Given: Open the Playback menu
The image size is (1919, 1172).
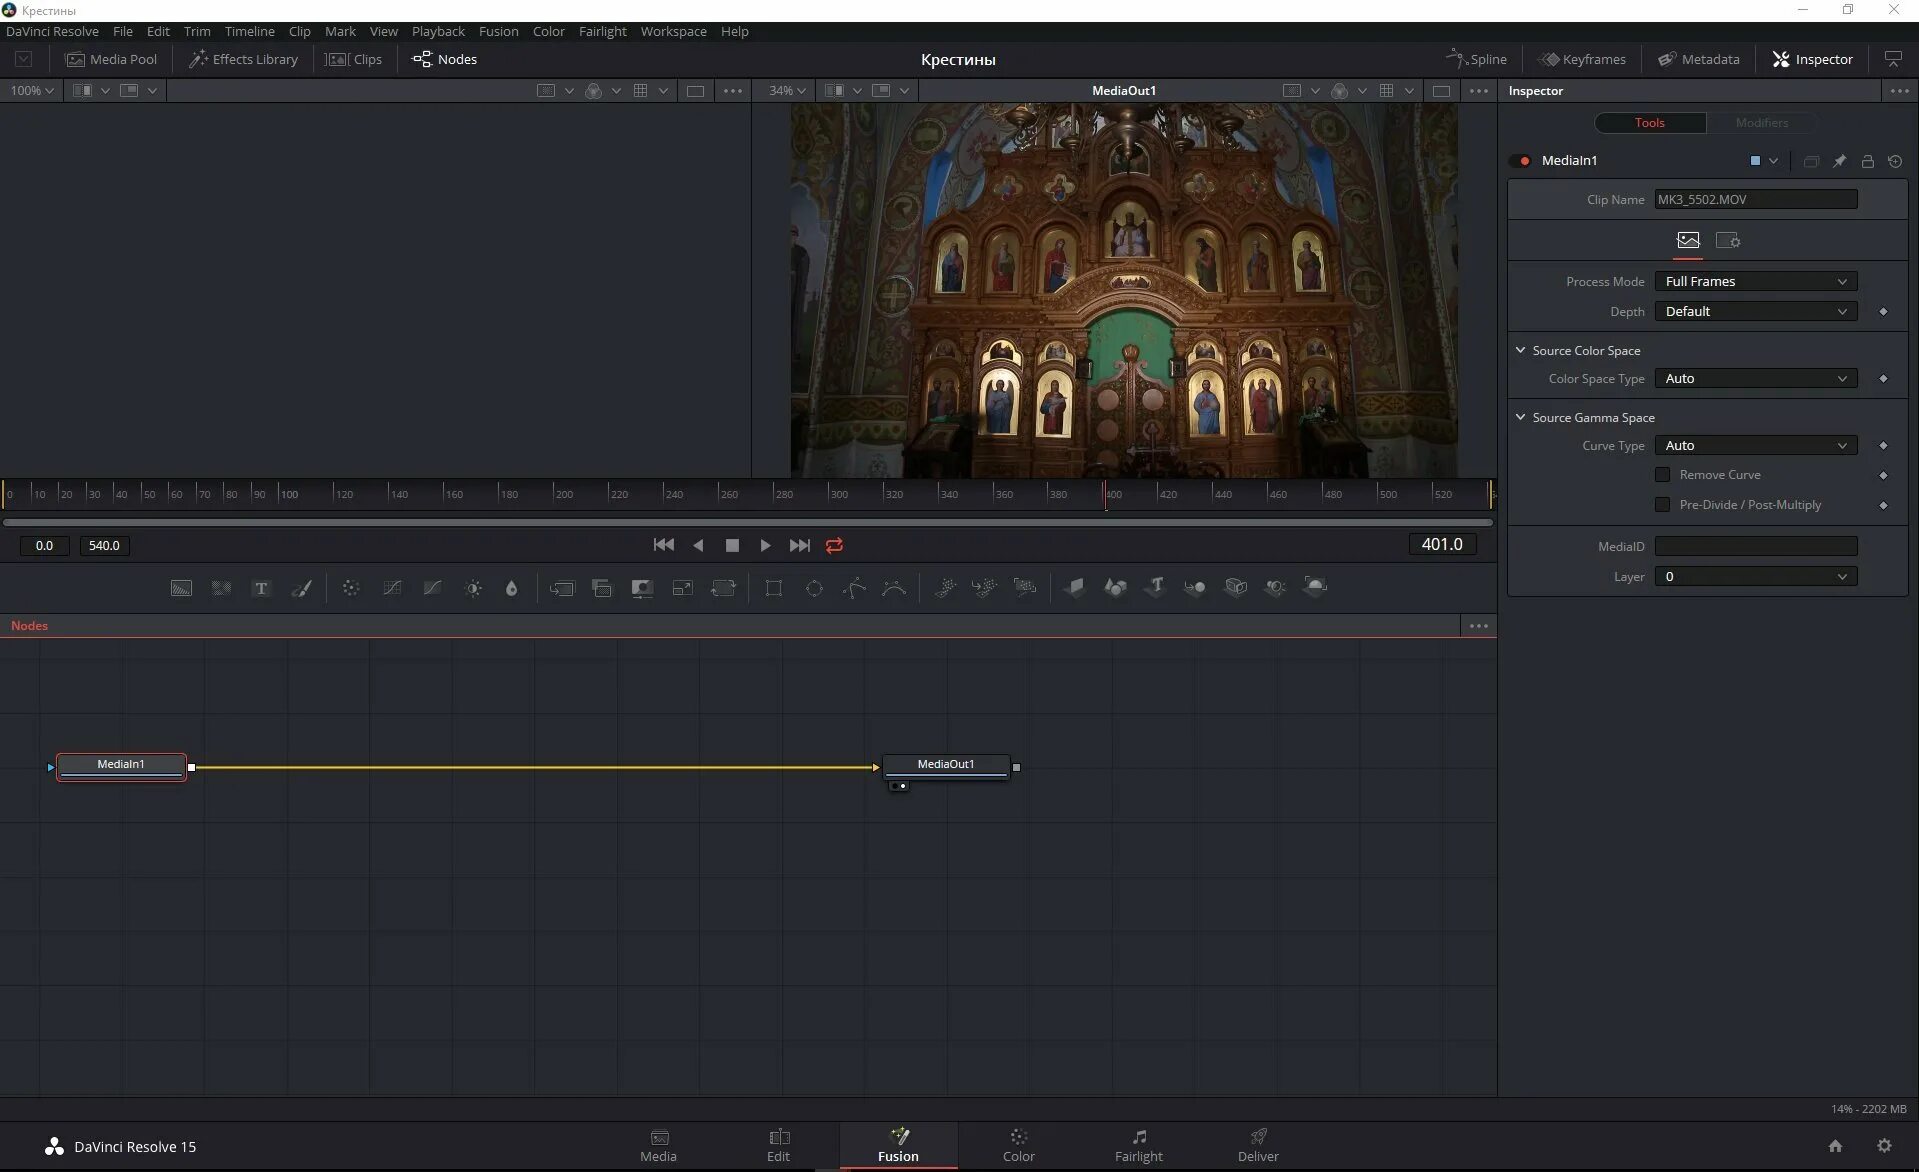Looking at the screenshot, I should point(438,31).
